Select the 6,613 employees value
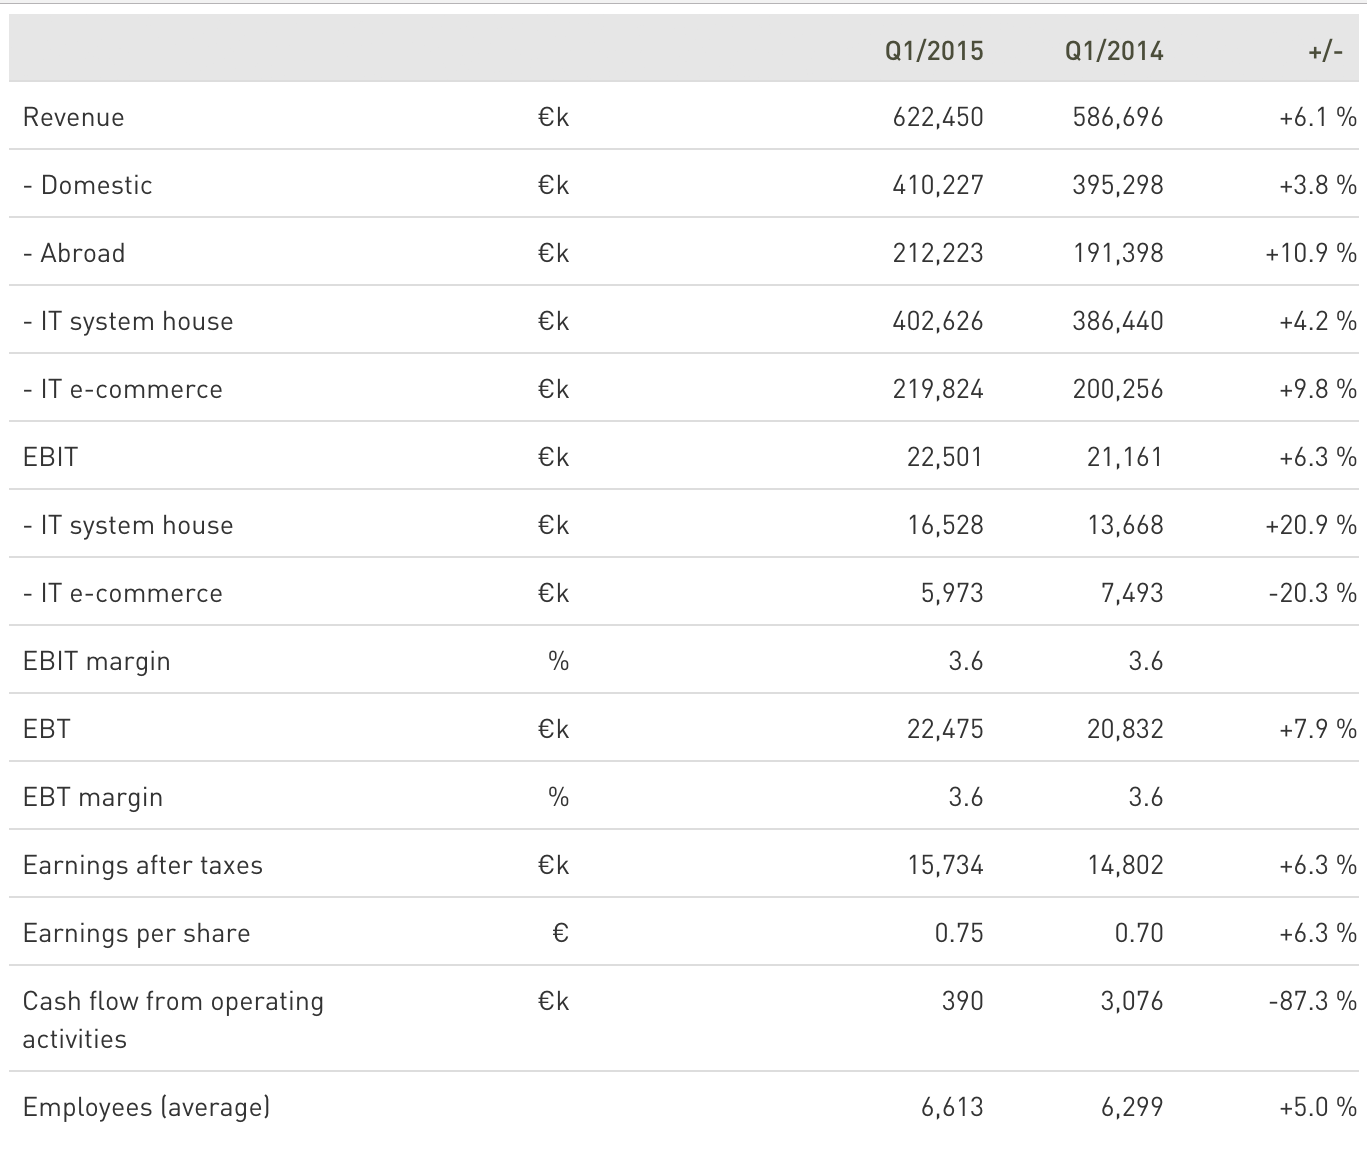Viewport: 1367px width, 1162px height. coord(952,1107)
